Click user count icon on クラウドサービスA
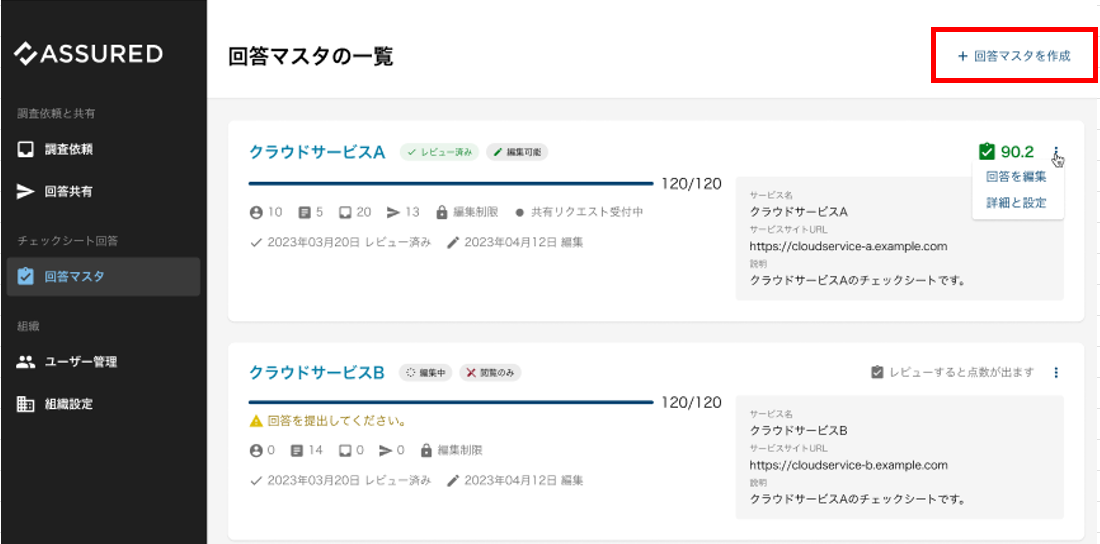 [x=256, y=212]
